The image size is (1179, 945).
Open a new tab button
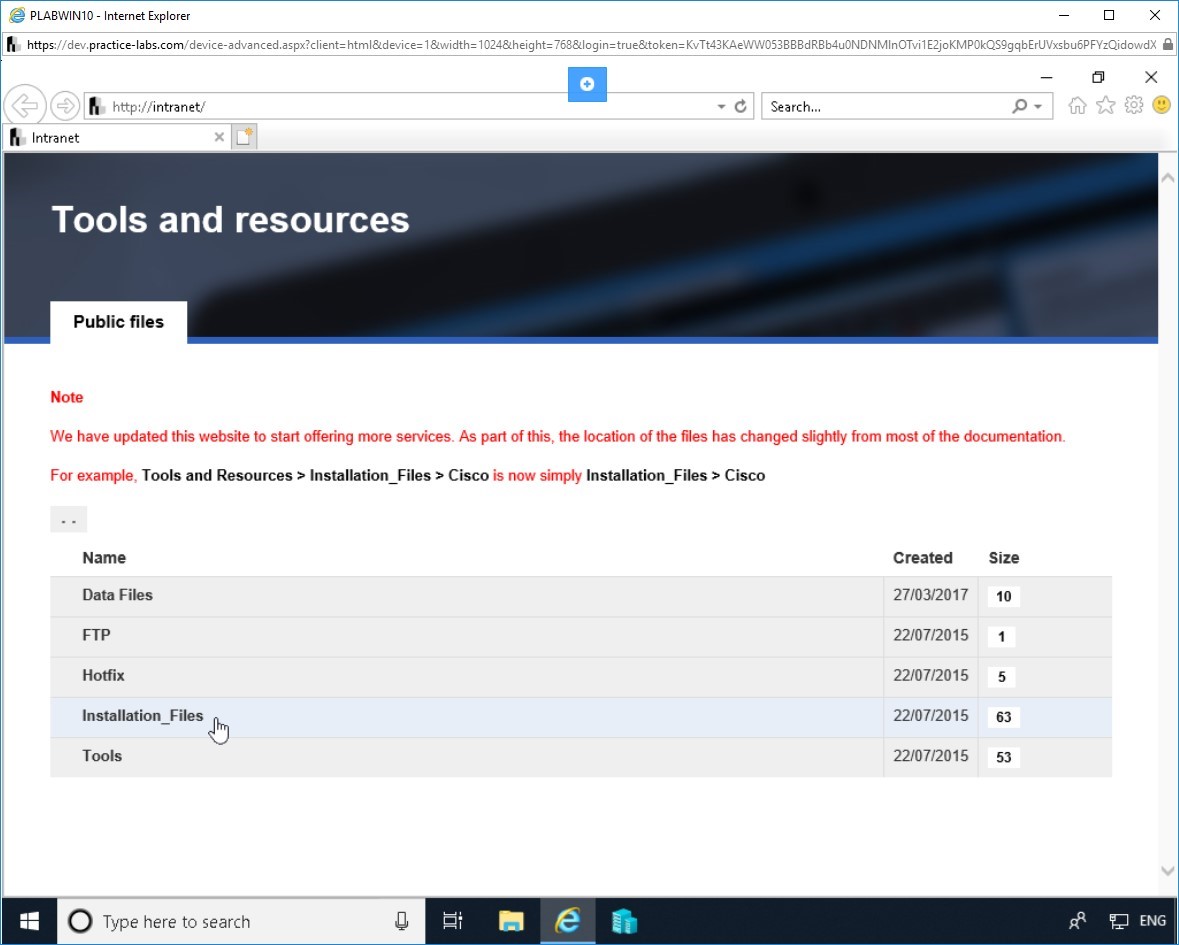tap(244, 137)
